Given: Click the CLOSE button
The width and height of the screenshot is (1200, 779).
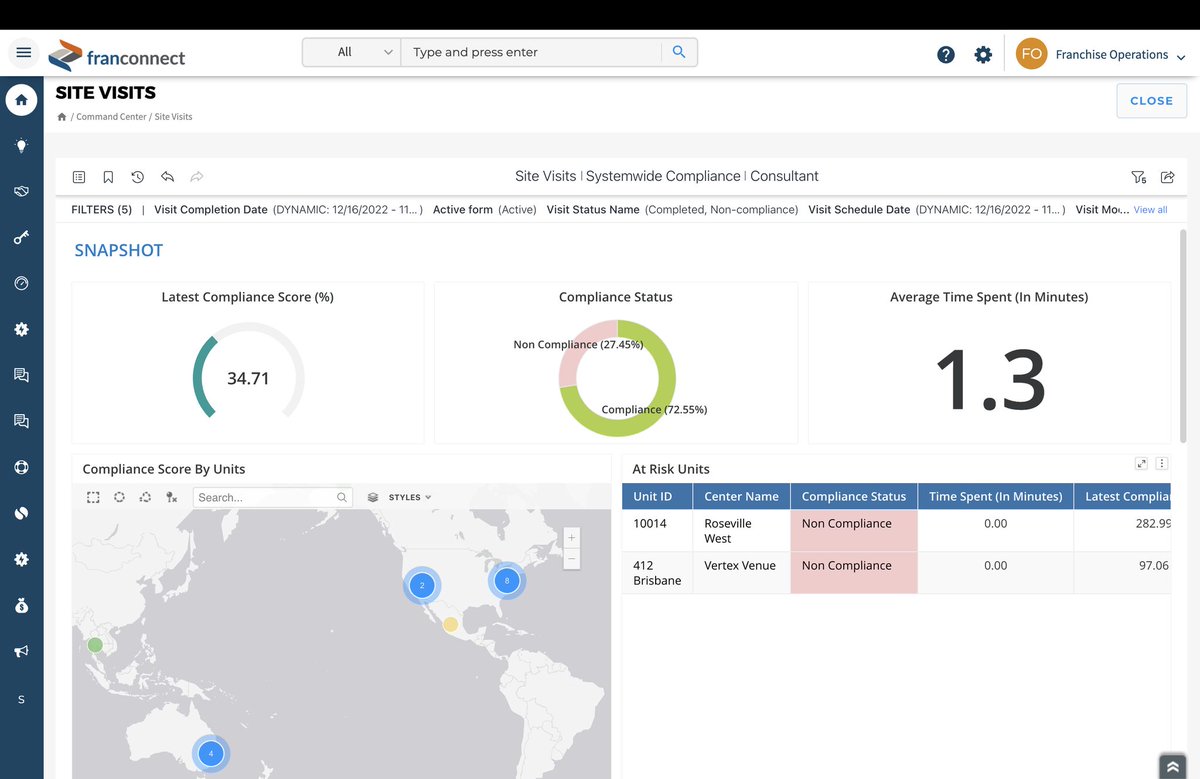Looking at the screenshot, I should [x=1151, y=101].
